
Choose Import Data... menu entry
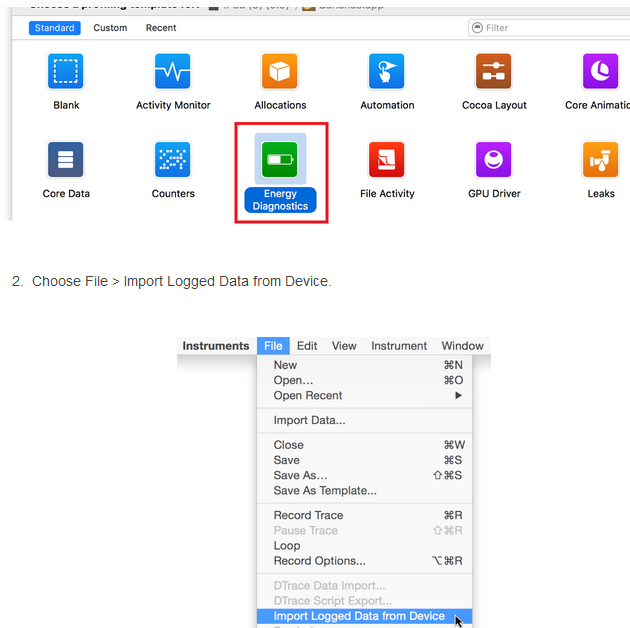(x=364, y=420)
